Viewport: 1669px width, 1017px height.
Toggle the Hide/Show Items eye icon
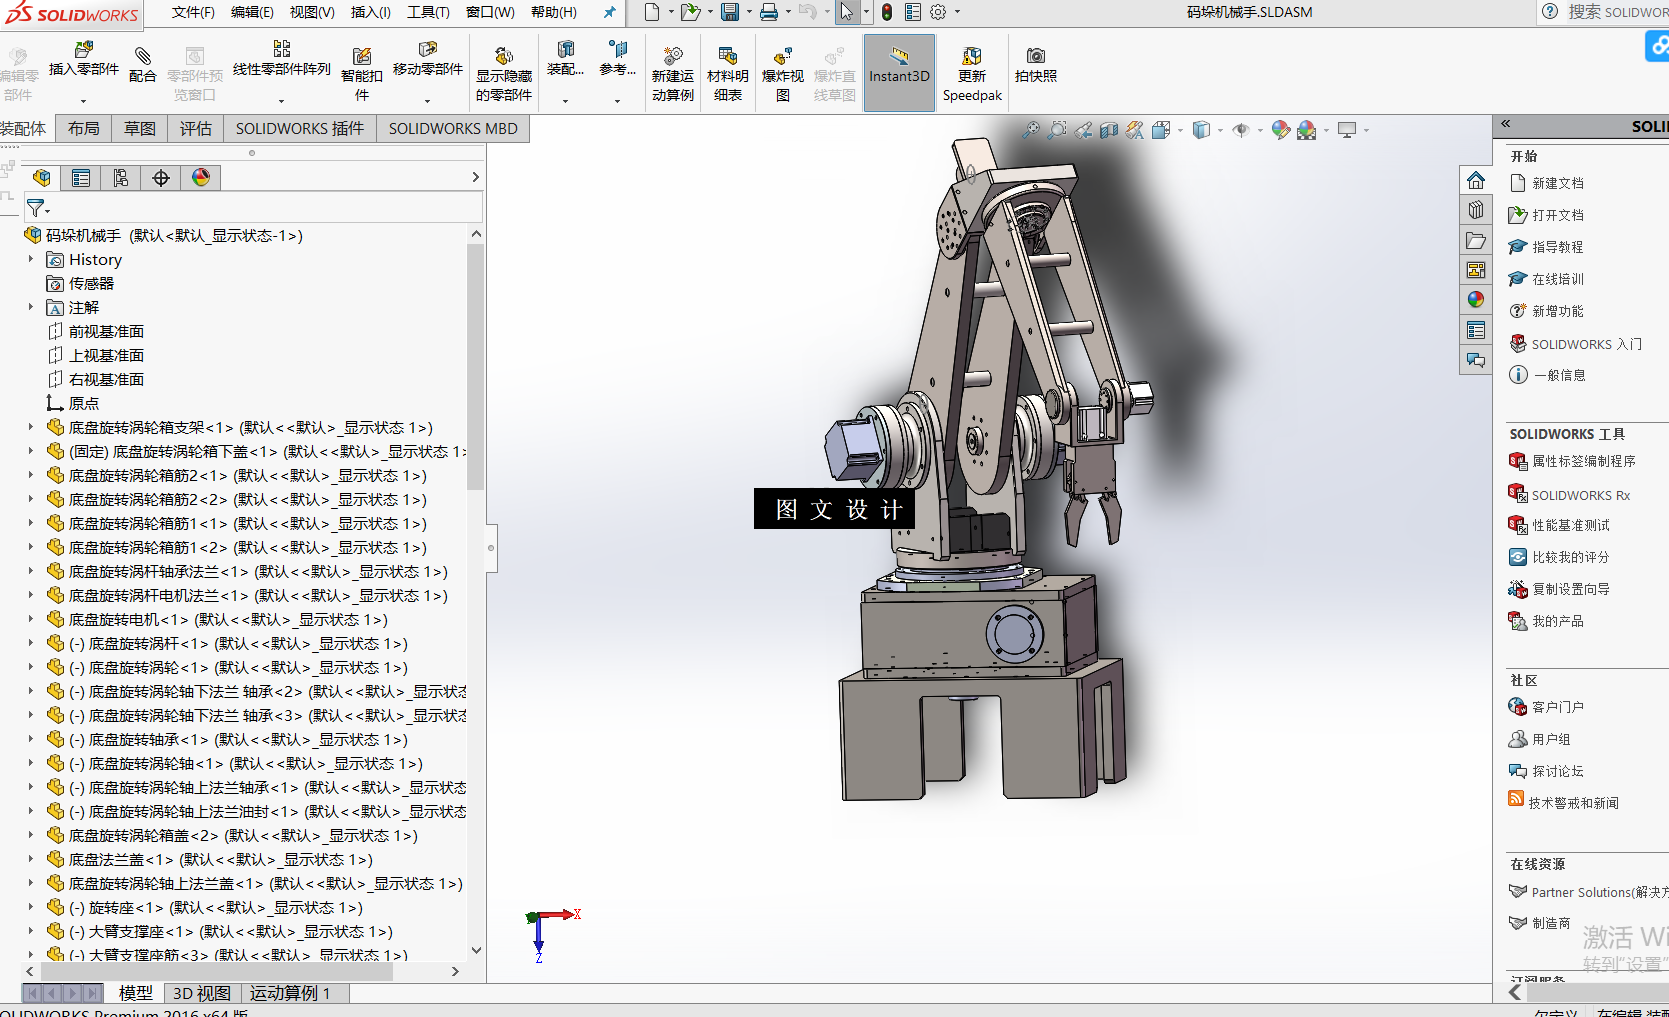click(x=1241, y=130)
